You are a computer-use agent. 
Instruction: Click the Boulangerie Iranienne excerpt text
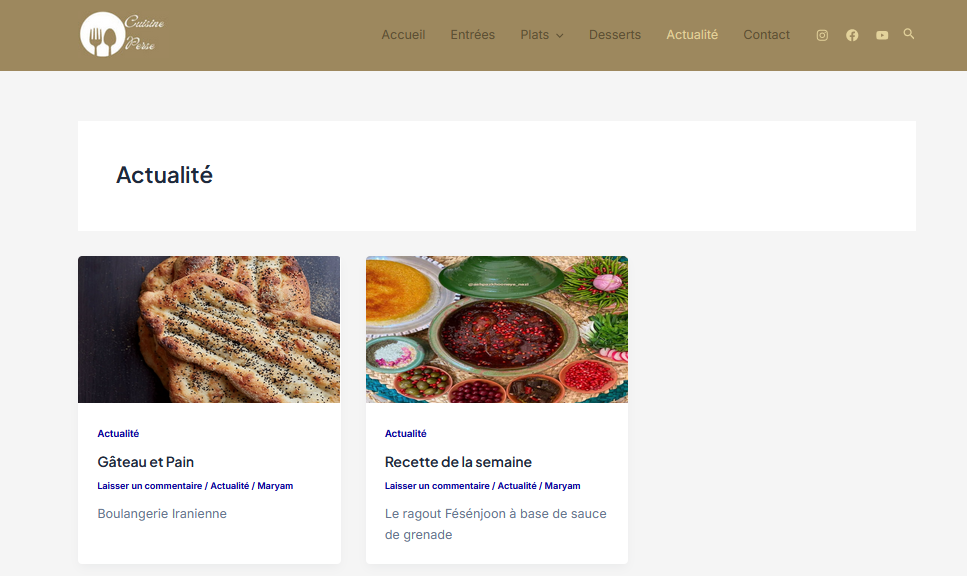162,514
